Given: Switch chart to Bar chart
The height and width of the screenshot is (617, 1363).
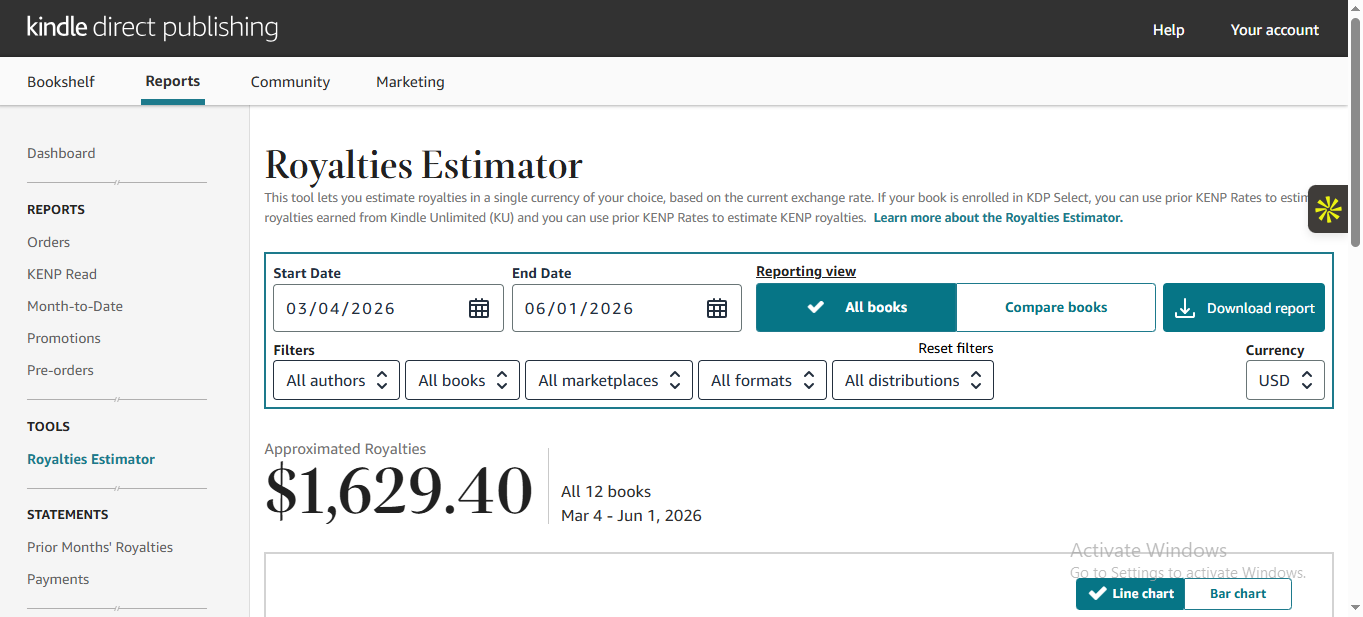Looking at the screenshot, I should tap(1238, 593).
